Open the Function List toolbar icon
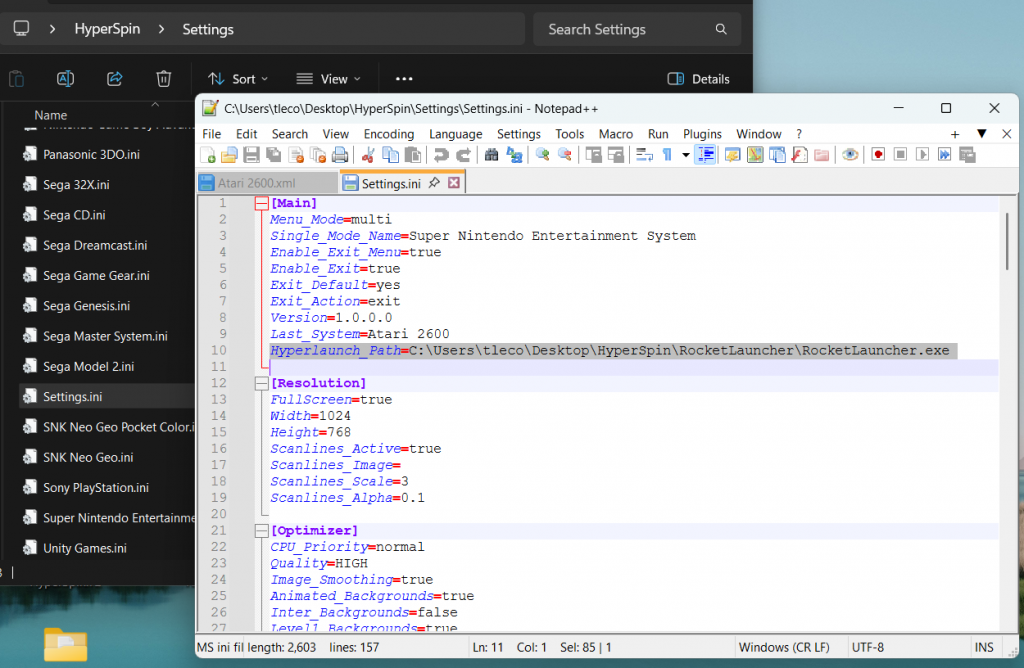Viewport: 1024px width, 668px height. pyautogui.click(x=799, y=155)
